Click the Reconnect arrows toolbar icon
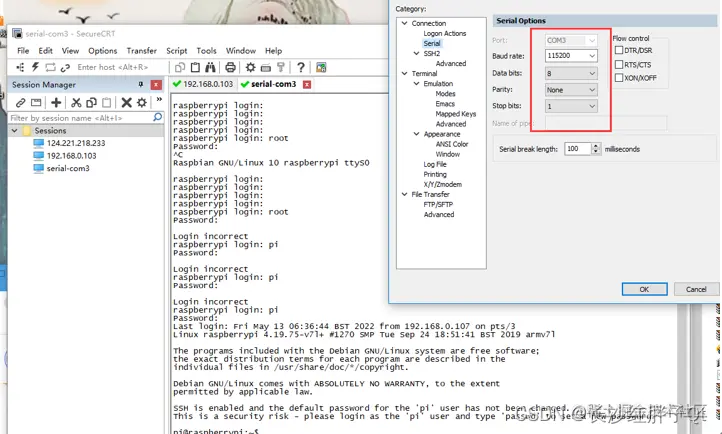The height and width of the screenshot is (434, 722). (x=50, y=67)
